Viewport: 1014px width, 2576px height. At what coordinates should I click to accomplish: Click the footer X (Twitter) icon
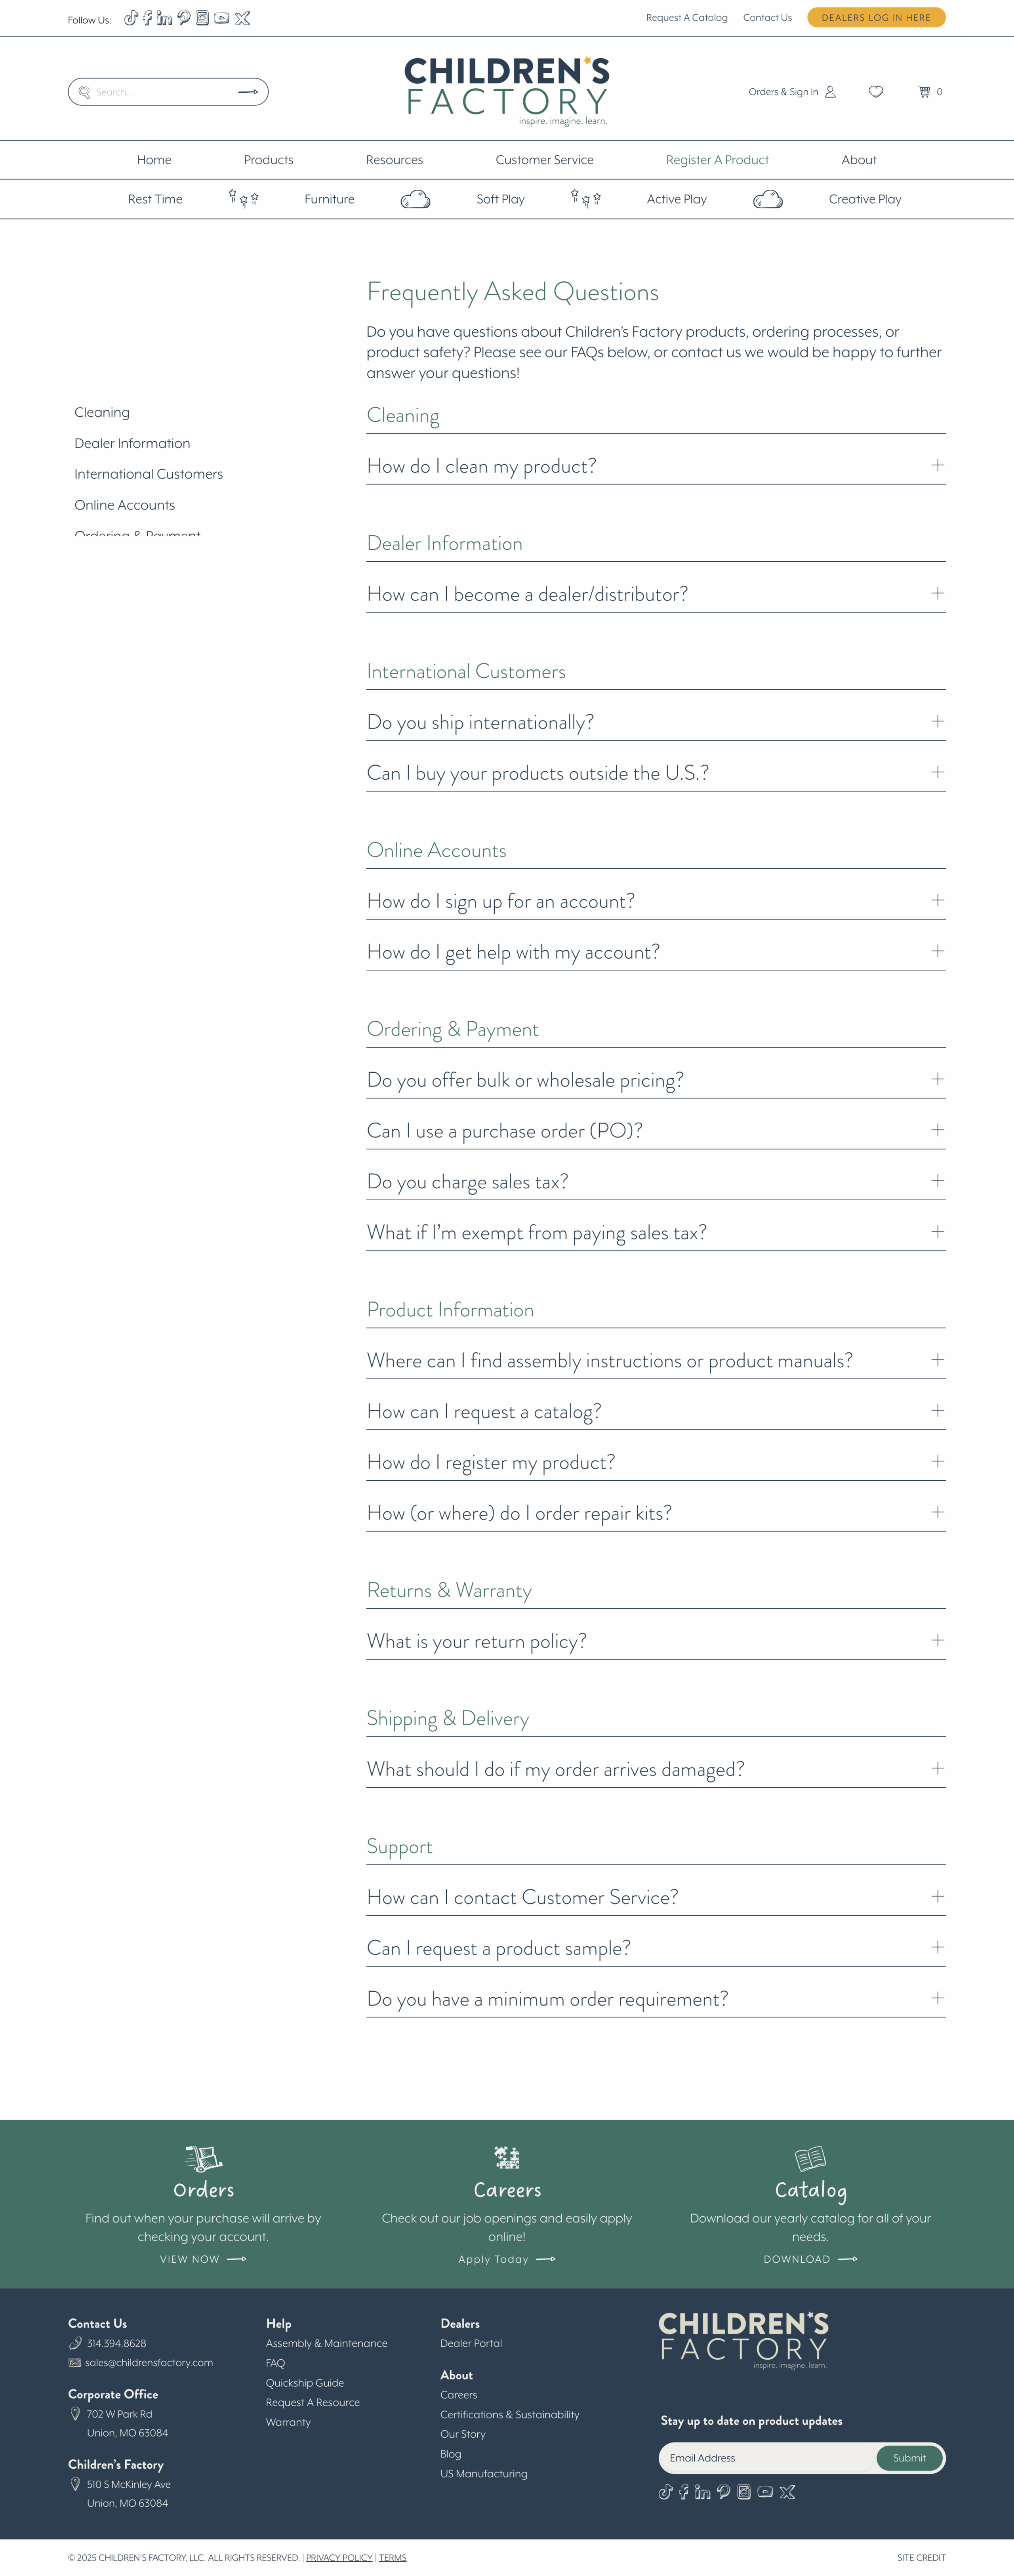(788, 2492)
